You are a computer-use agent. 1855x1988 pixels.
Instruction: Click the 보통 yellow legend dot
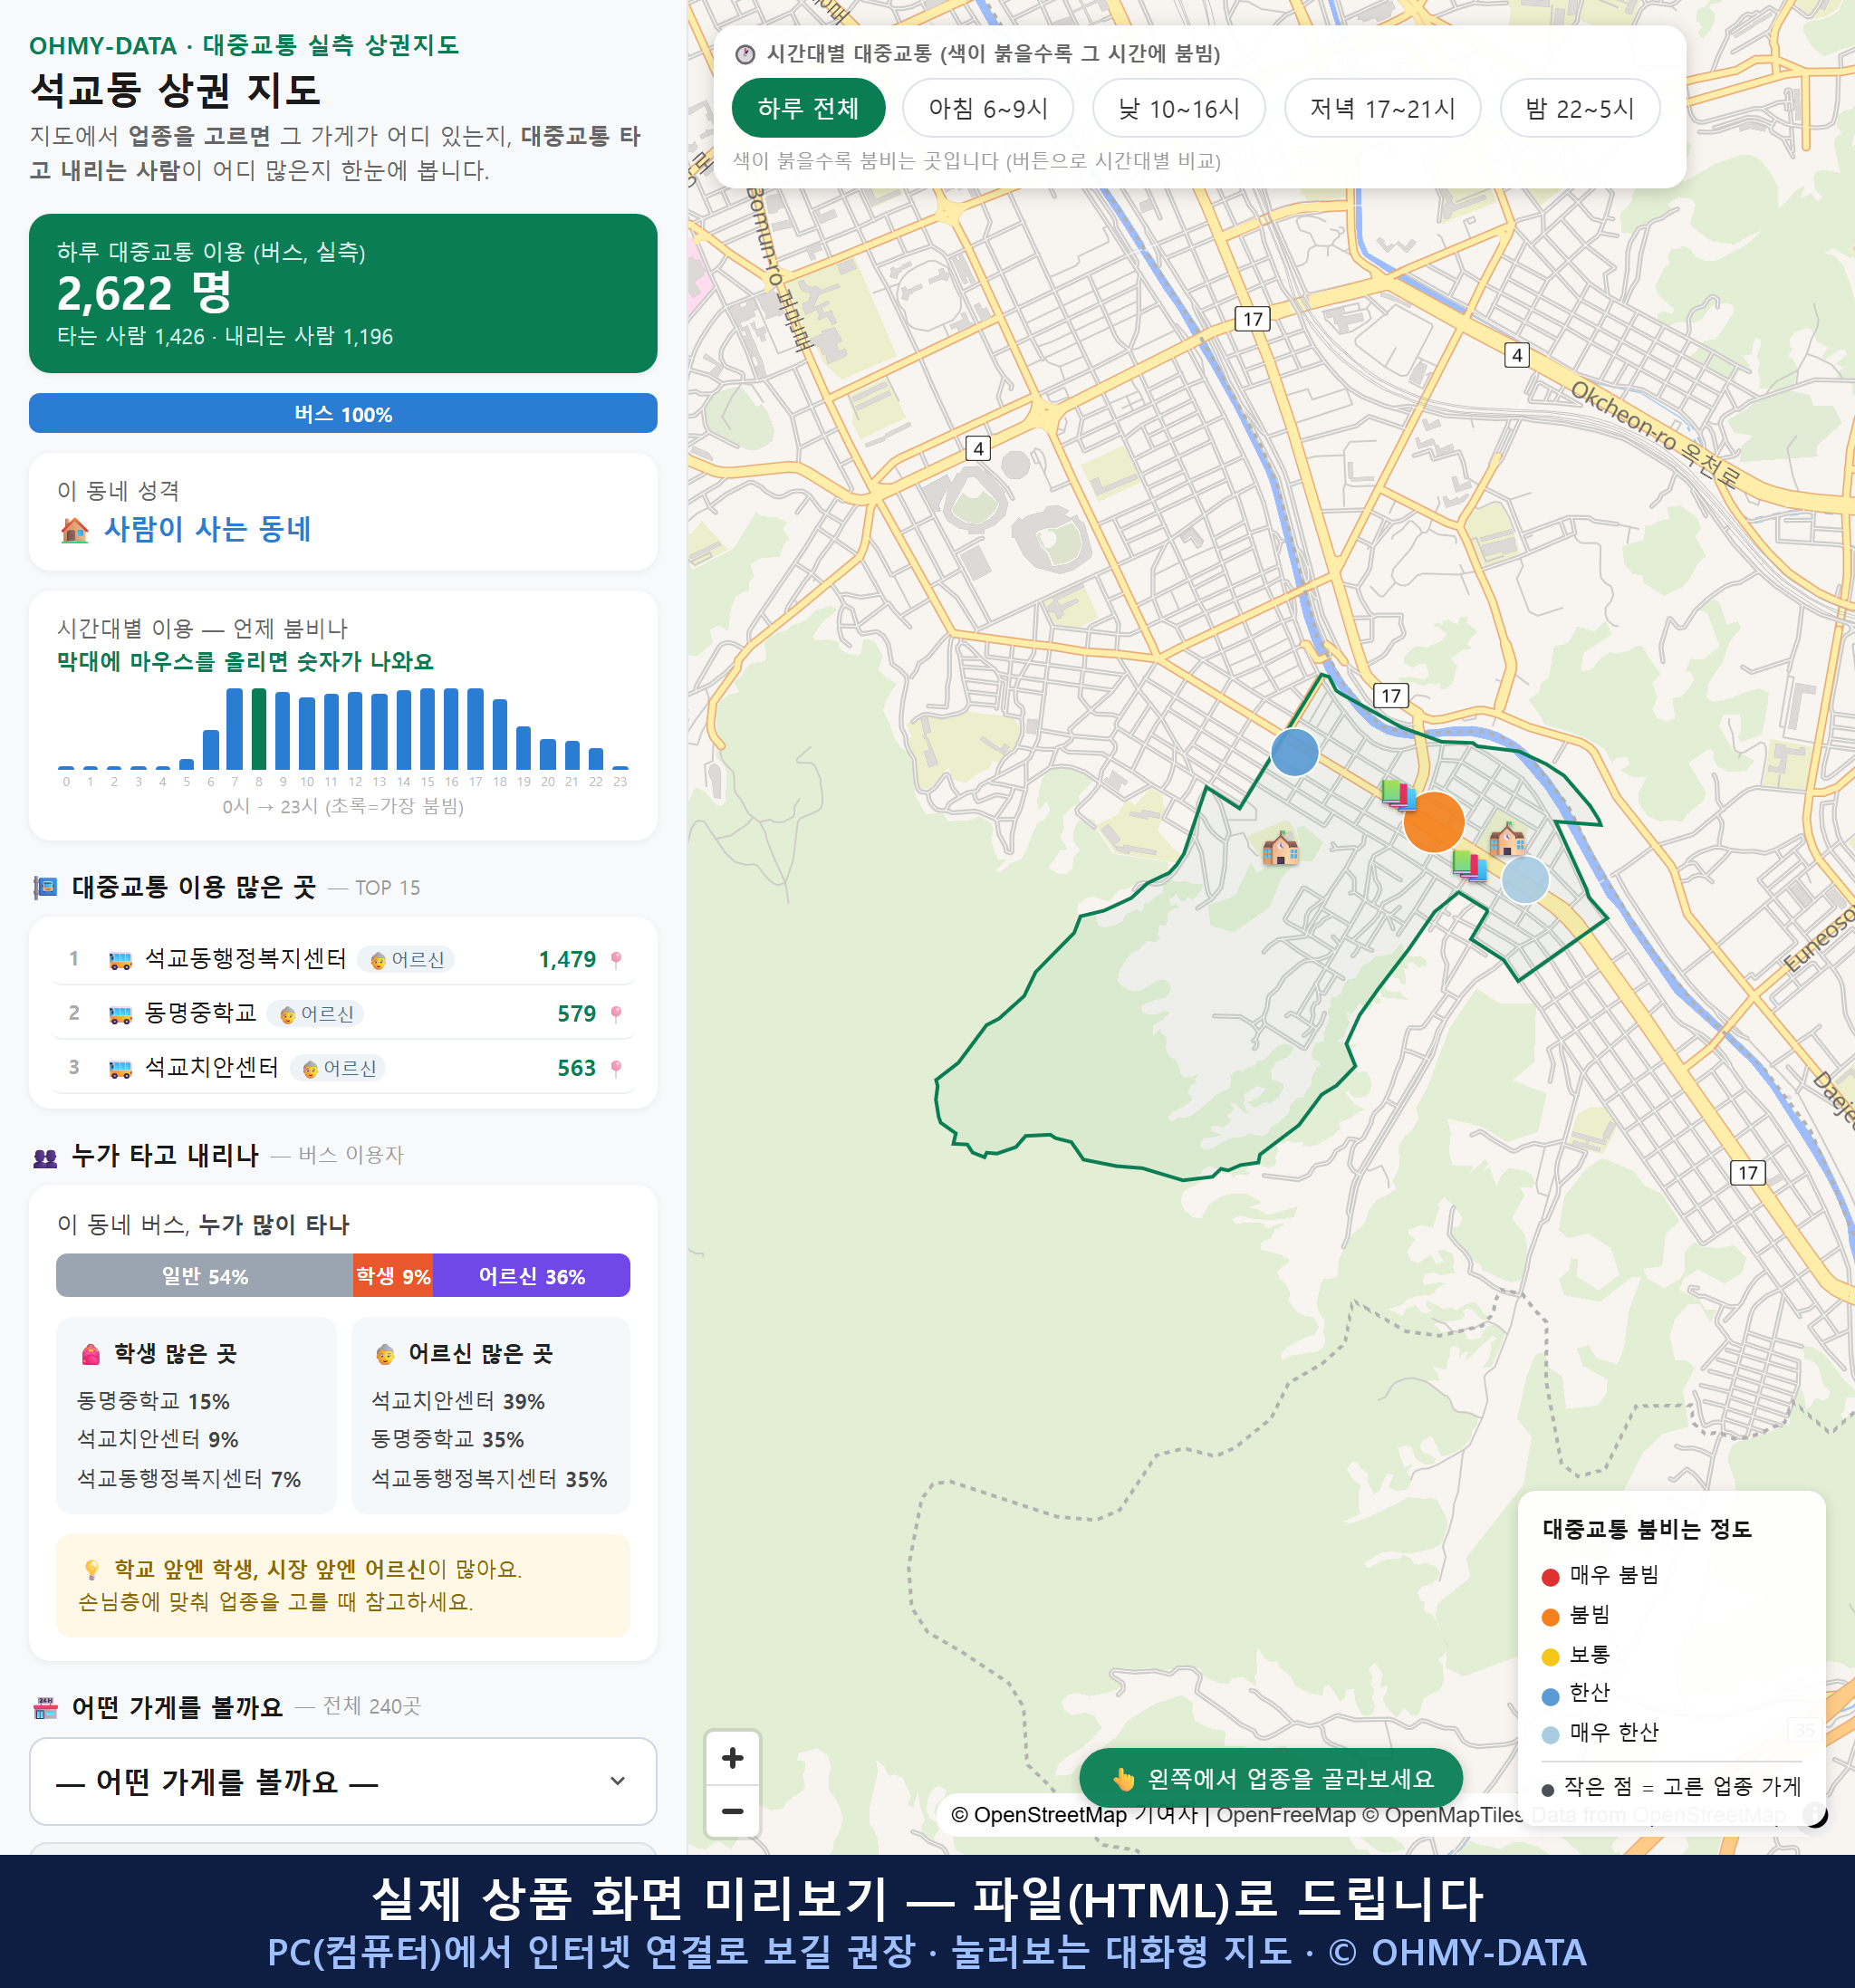coord(1550,1656)
